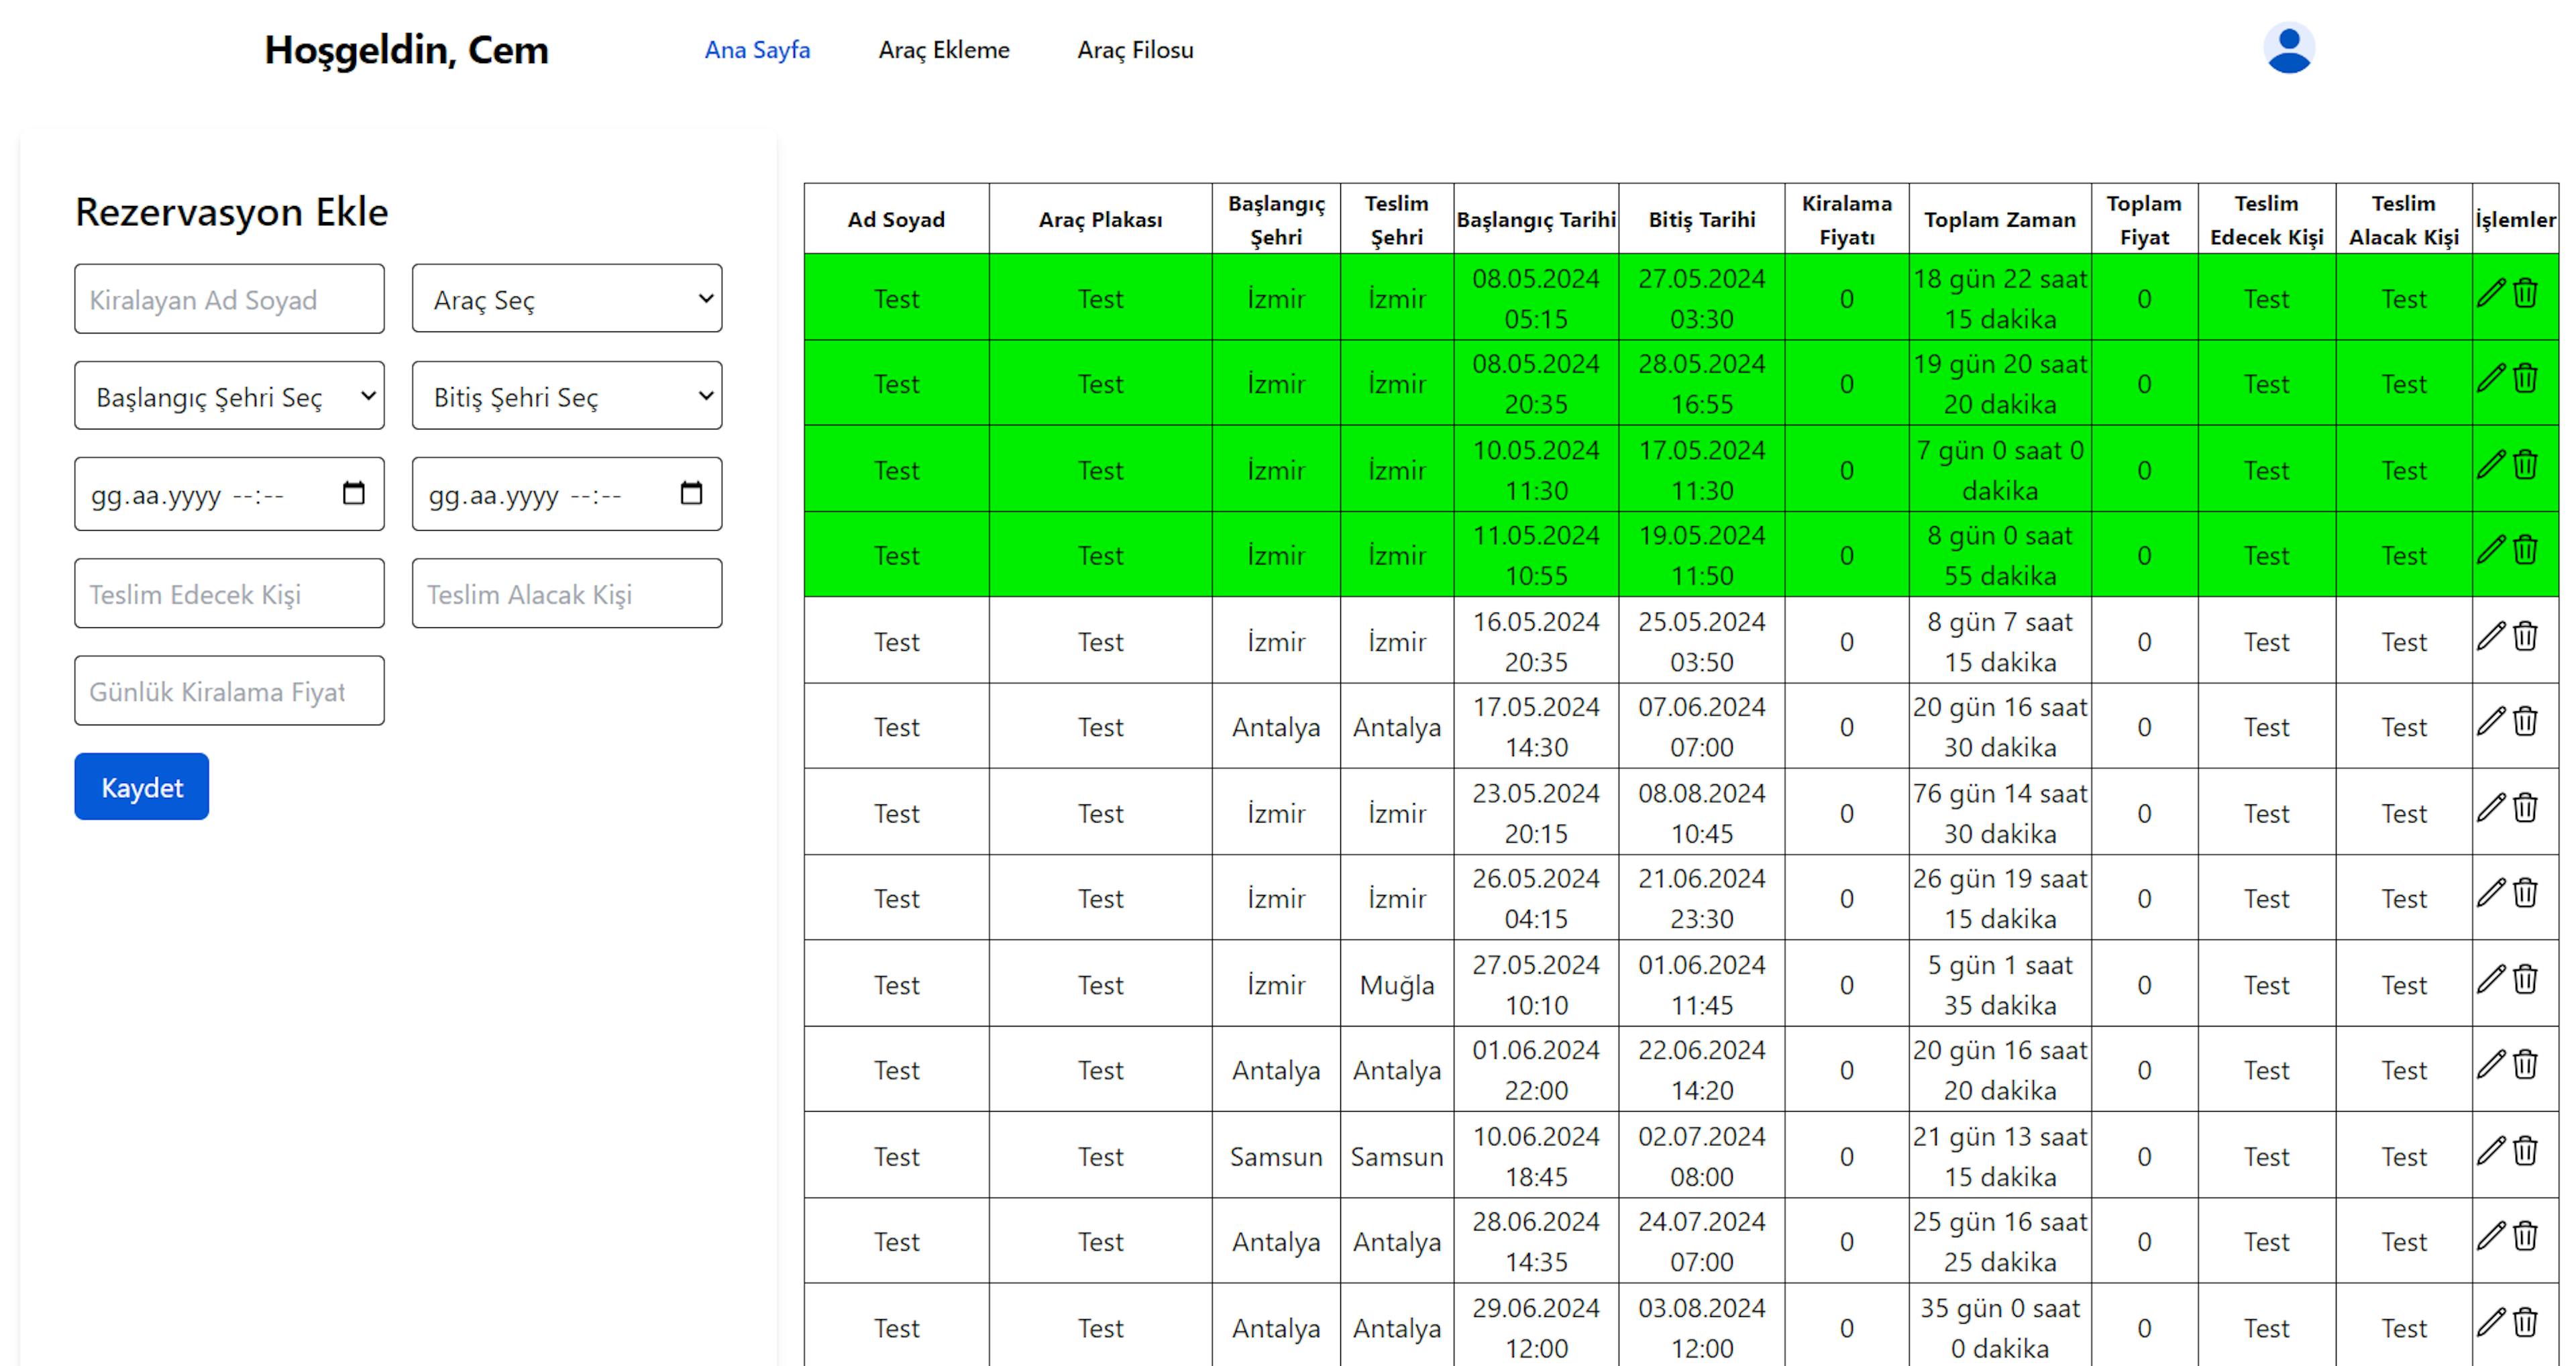The width and height of the screenshot is (2576, 1366).
Task: Delete reservation starting 17.05.2024 14:30
Action: 2525,720
